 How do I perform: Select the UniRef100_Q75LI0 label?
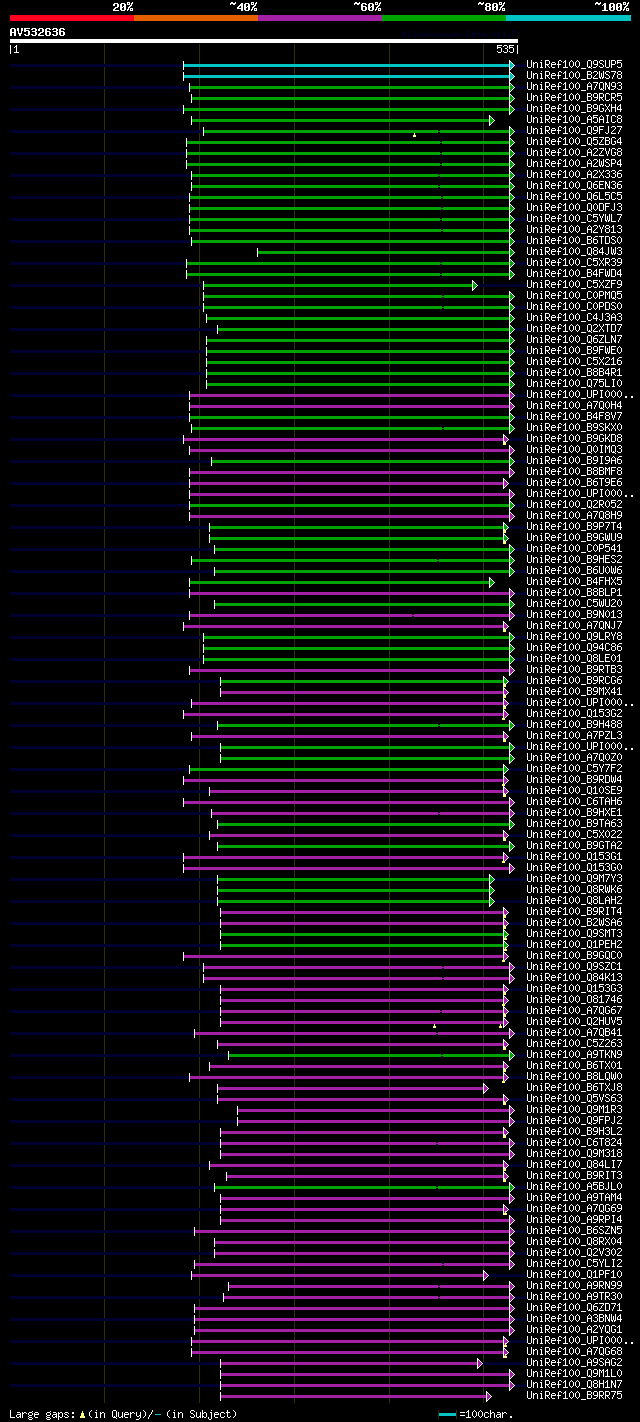tap(574, 383)
